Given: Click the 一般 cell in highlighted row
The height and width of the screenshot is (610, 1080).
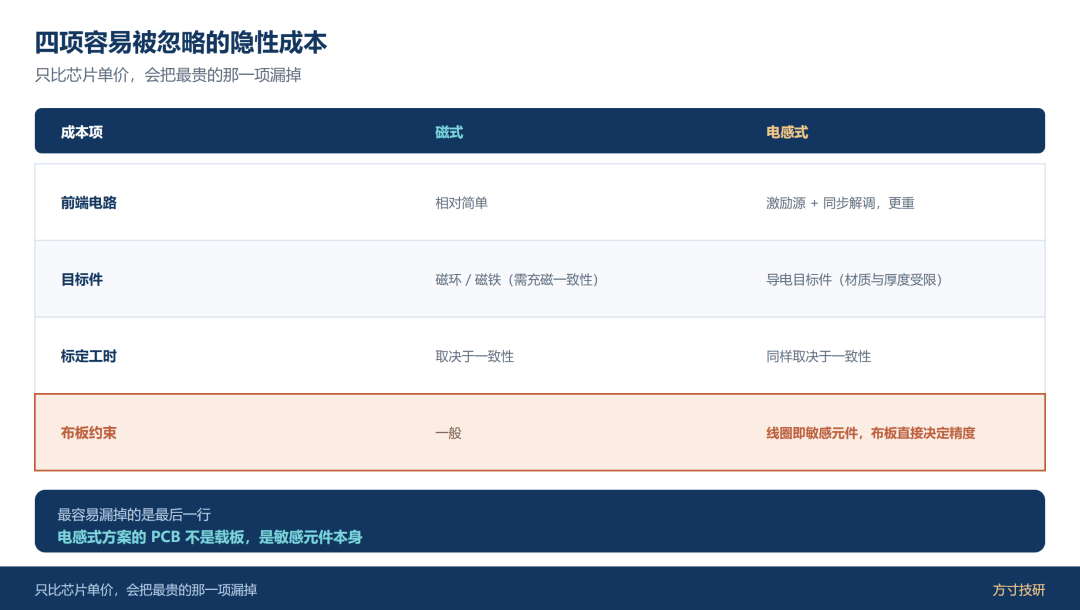Looking at the screenshot, I should (x=448, y=433).
